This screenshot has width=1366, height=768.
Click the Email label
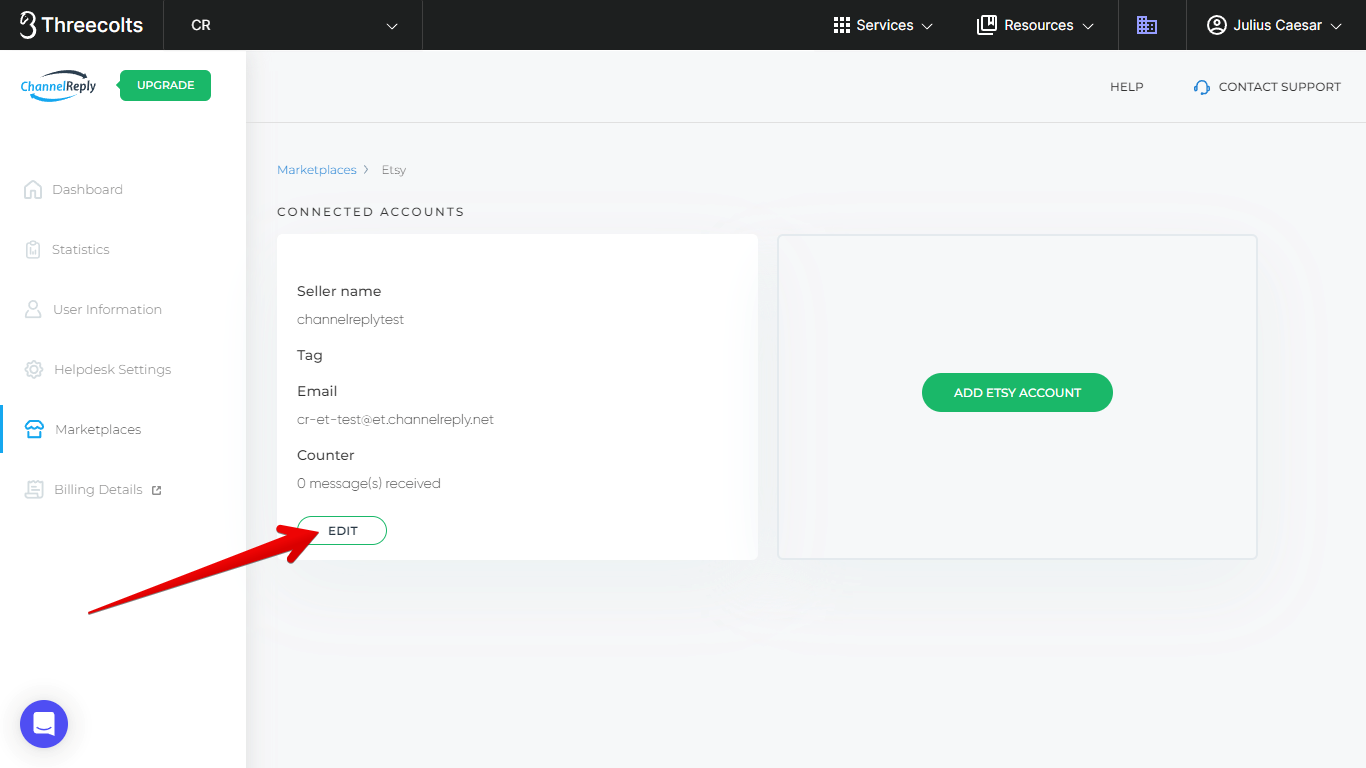(x=317, y=391)
